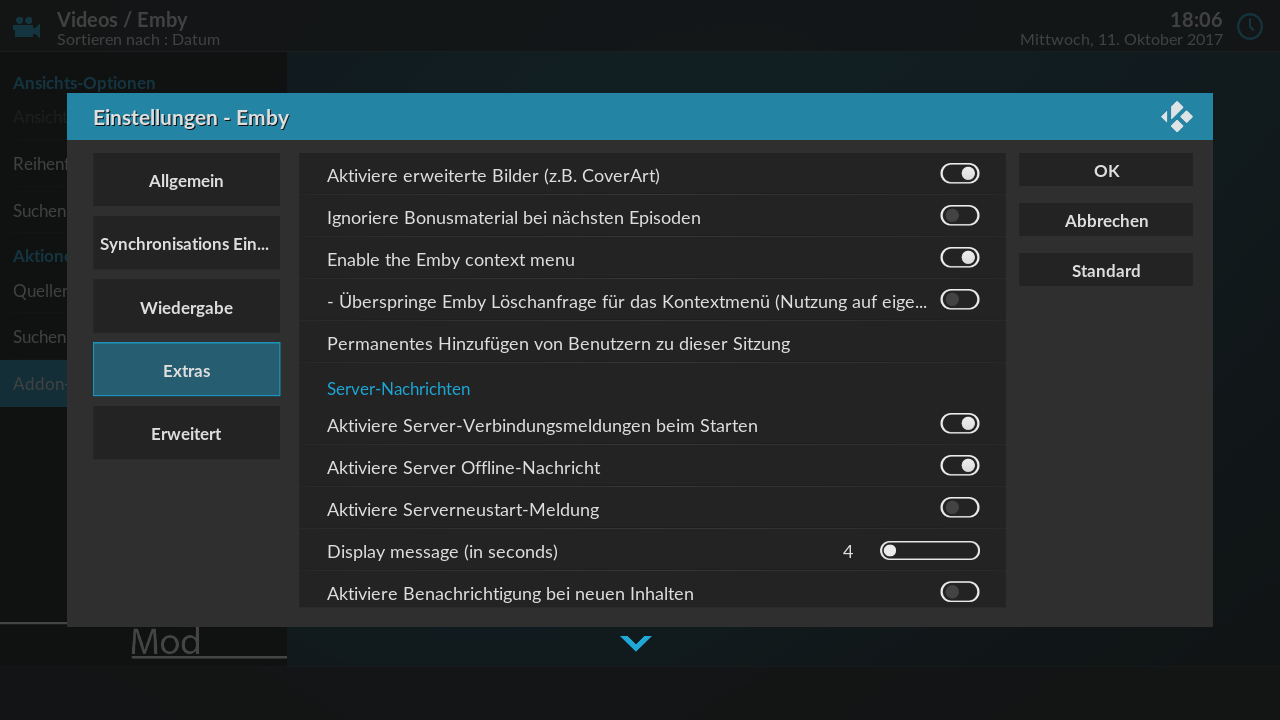Adjust the Display message seconds slider
The height and width of the screenshot is (720, 1280).
tap(930, 551)
